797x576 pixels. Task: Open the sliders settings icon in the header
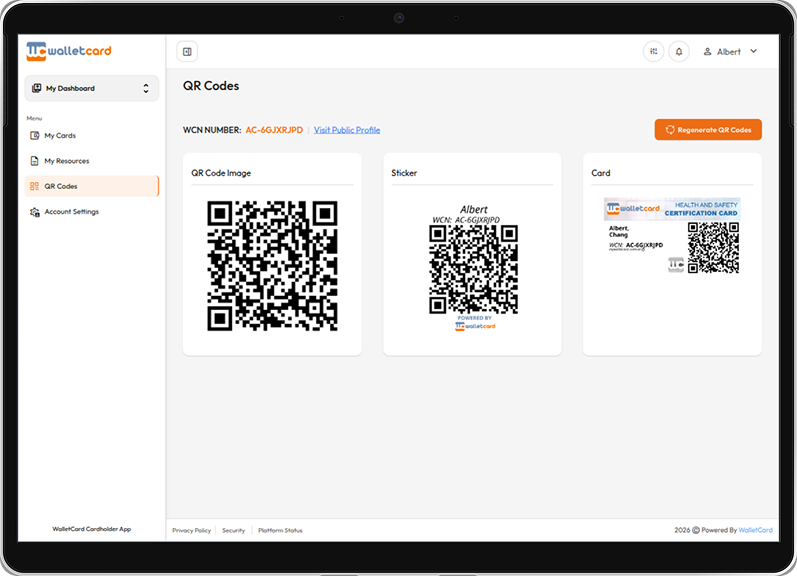654,51
